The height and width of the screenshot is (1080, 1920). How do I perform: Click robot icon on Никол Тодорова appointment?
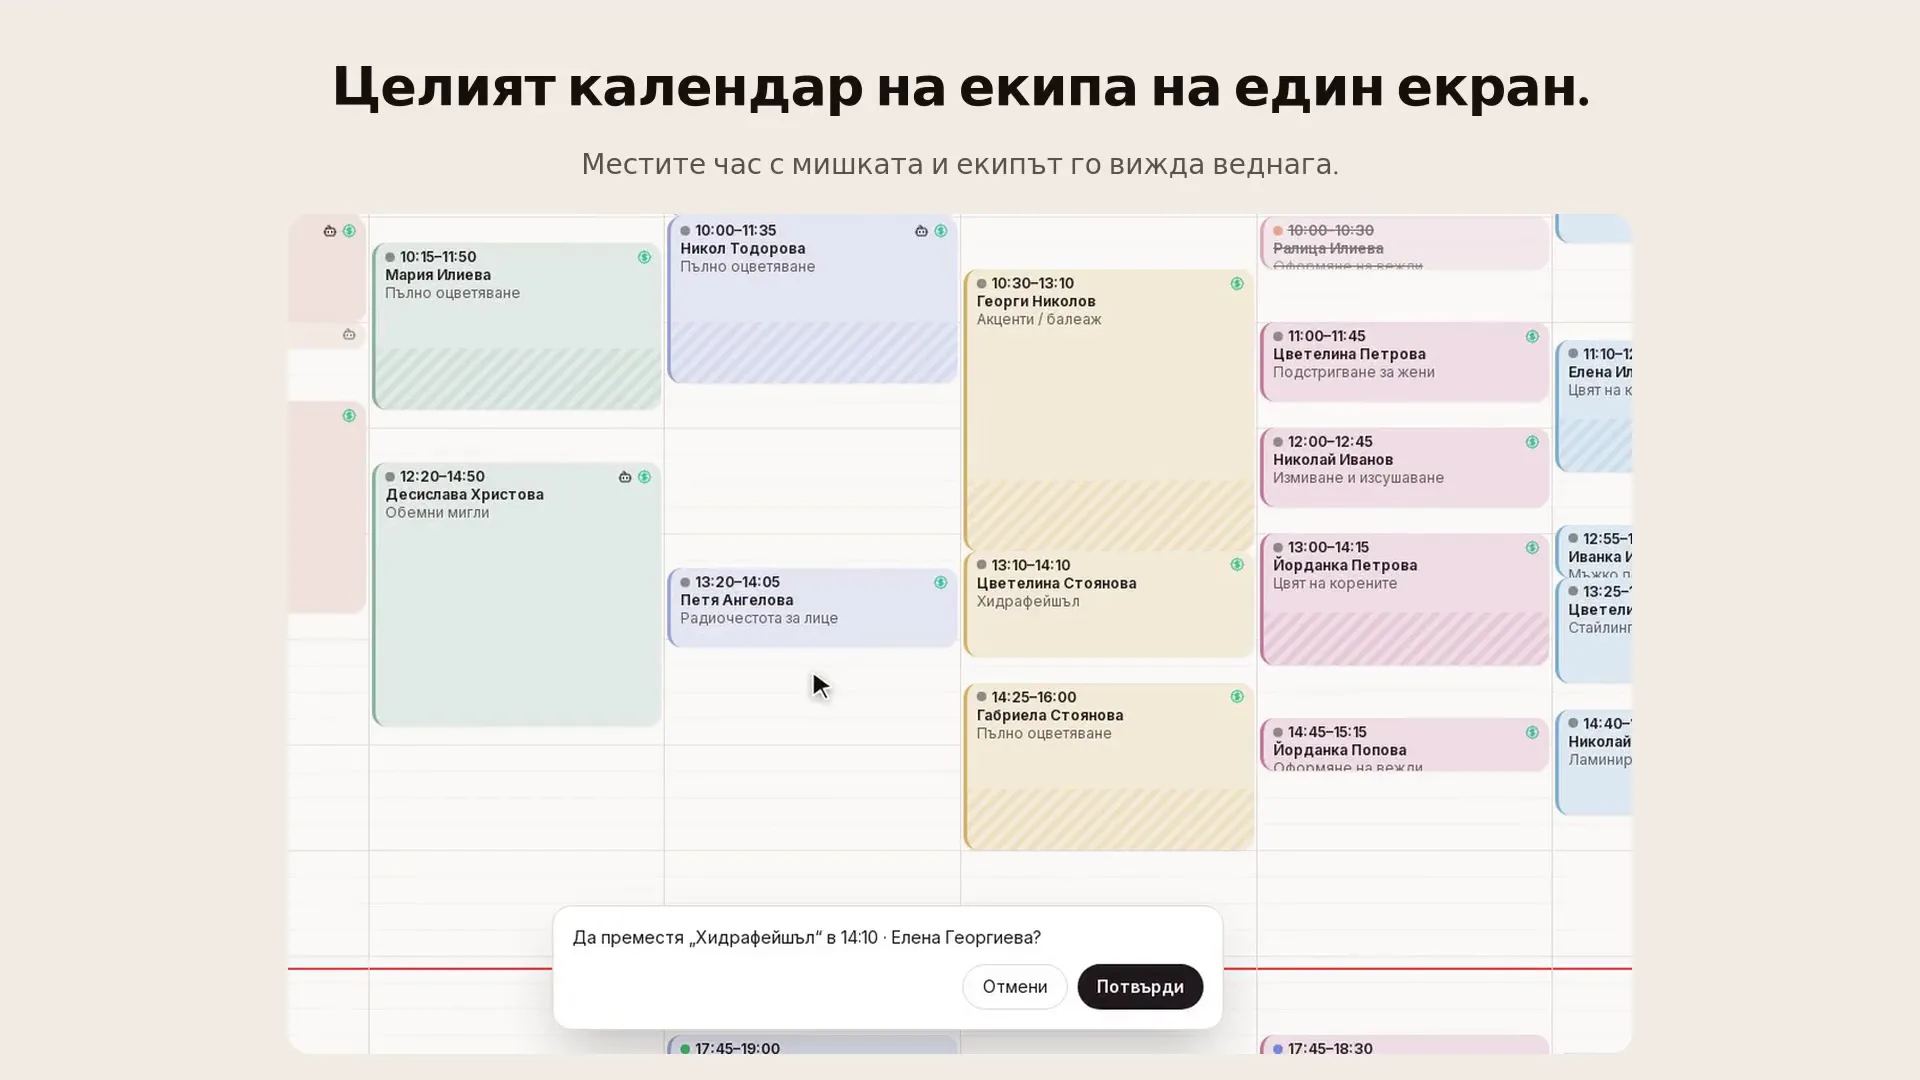tap(921, 231)
